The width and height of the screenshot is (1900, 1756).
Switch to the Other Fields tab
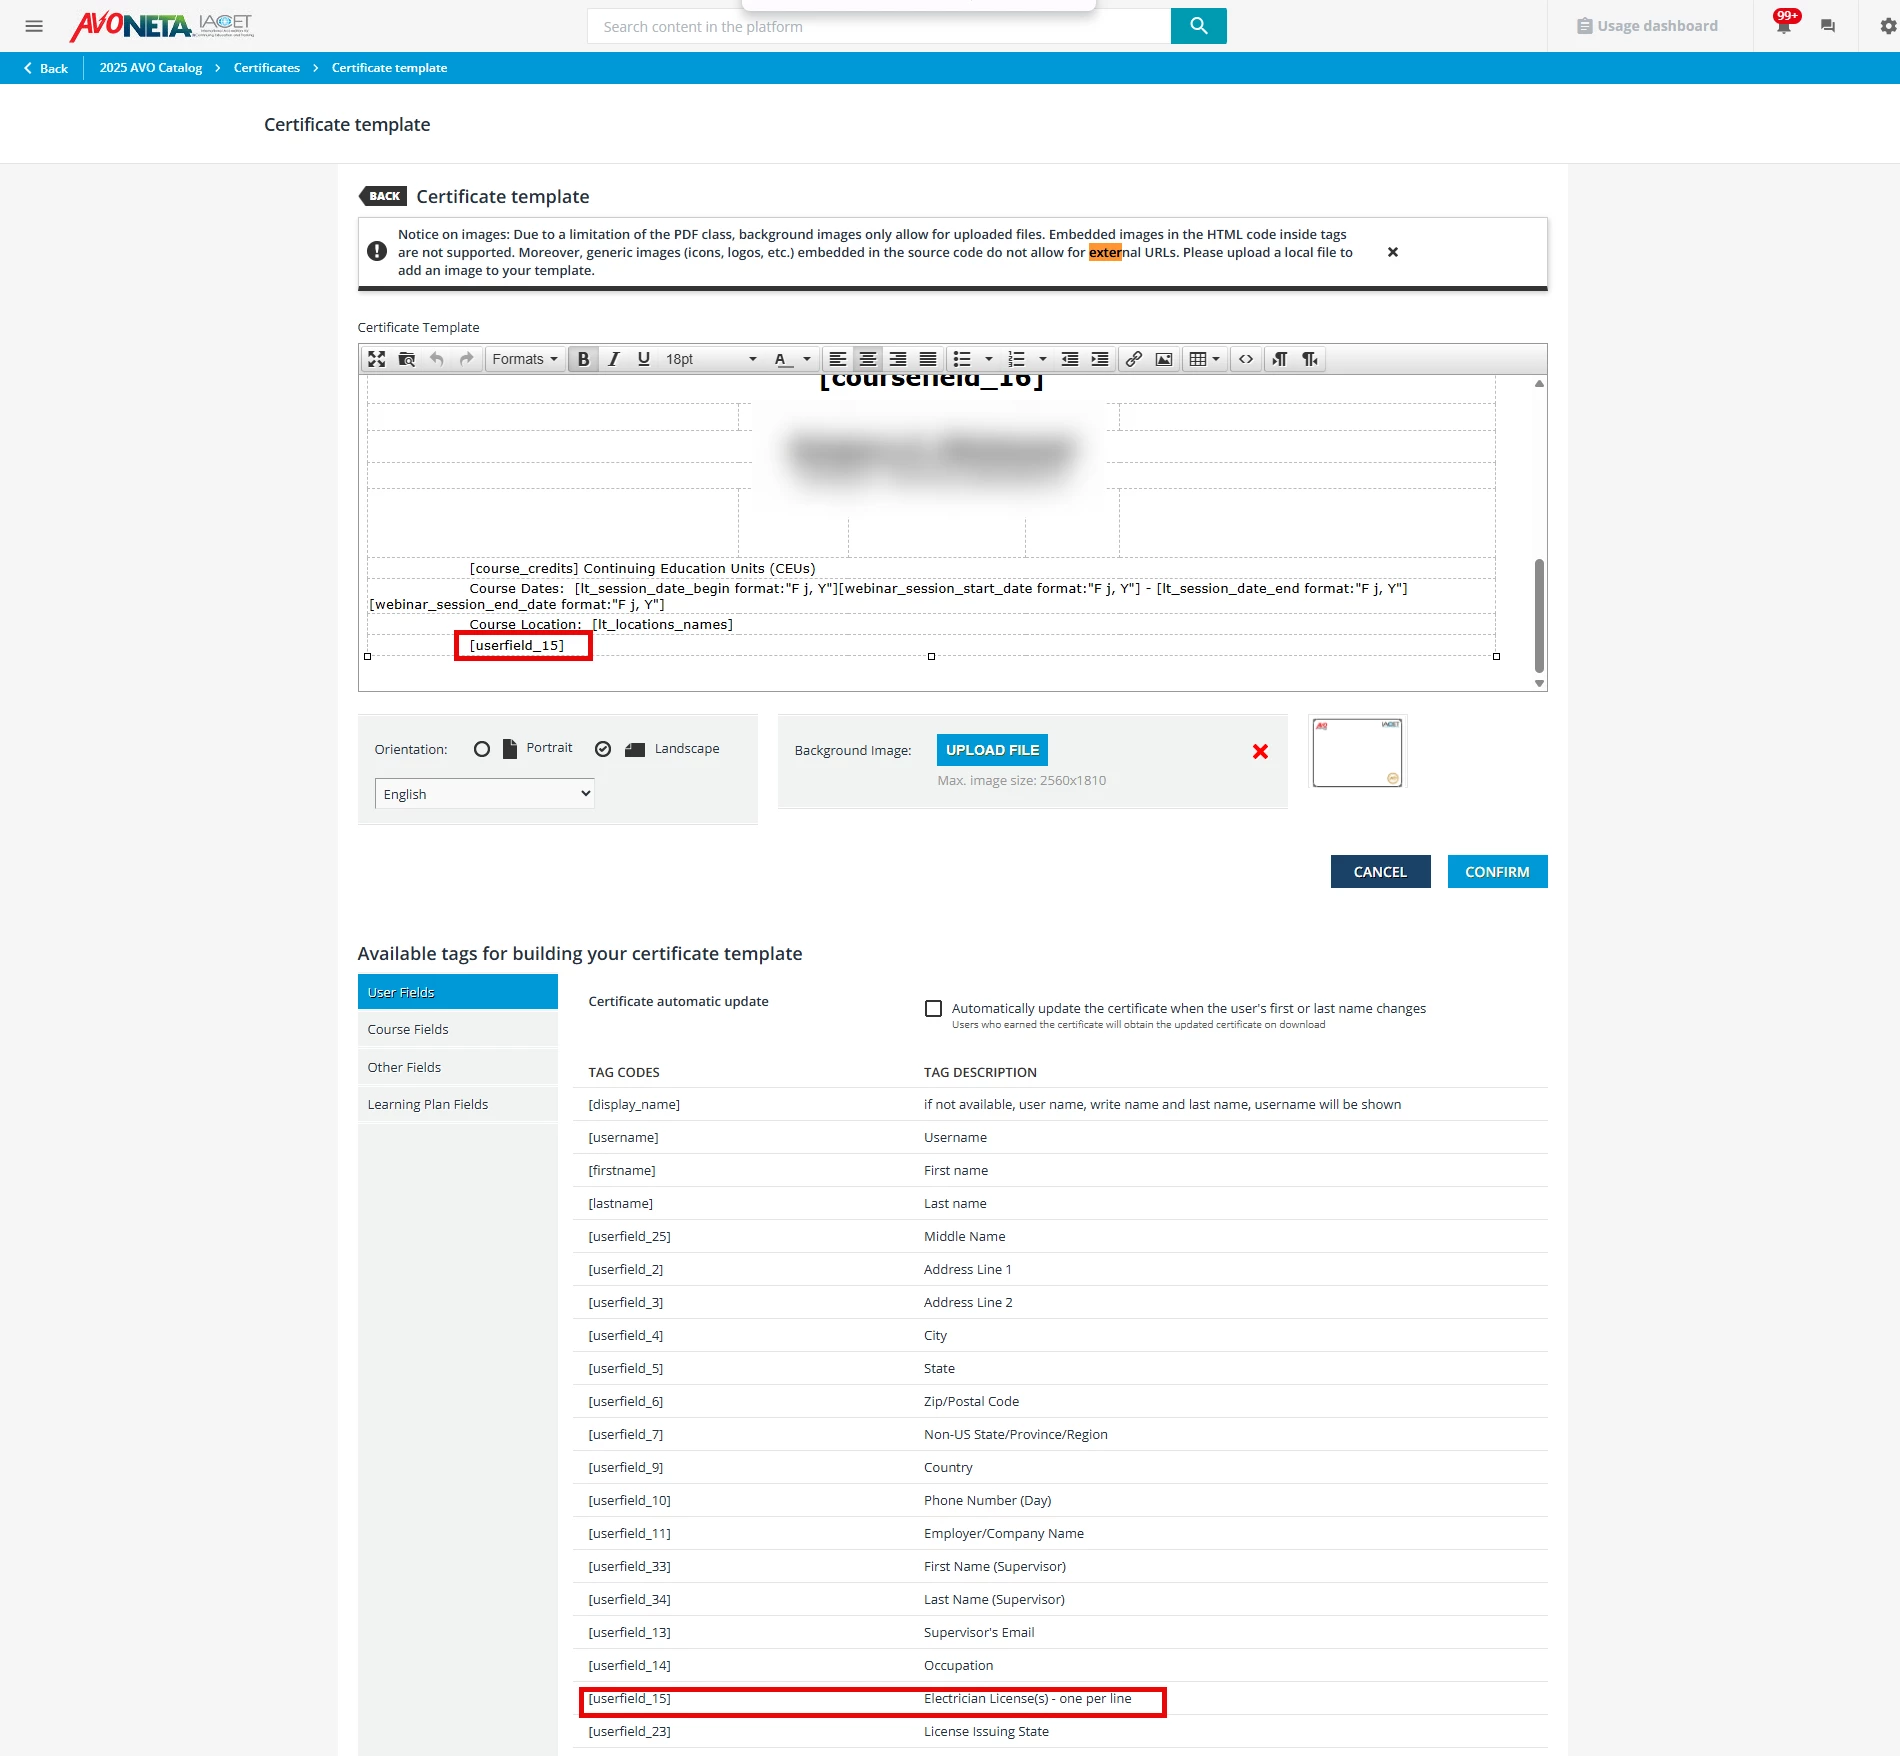point(458,1067)
